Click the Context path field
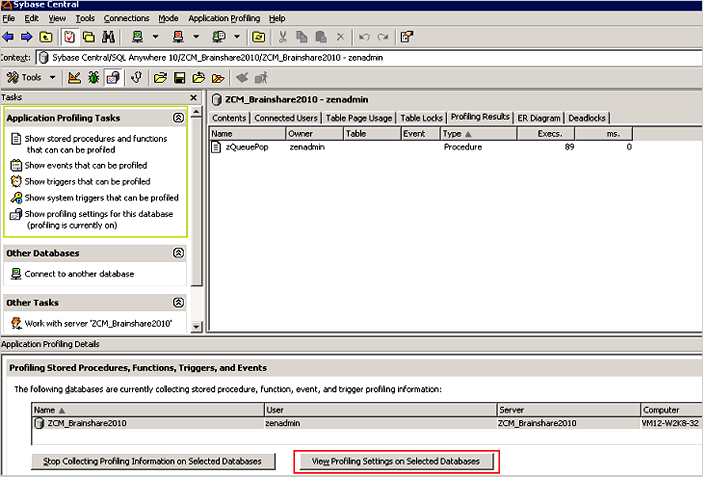Image resolution: width=703 pixels, height=477 pixels. tap(369, 57)
